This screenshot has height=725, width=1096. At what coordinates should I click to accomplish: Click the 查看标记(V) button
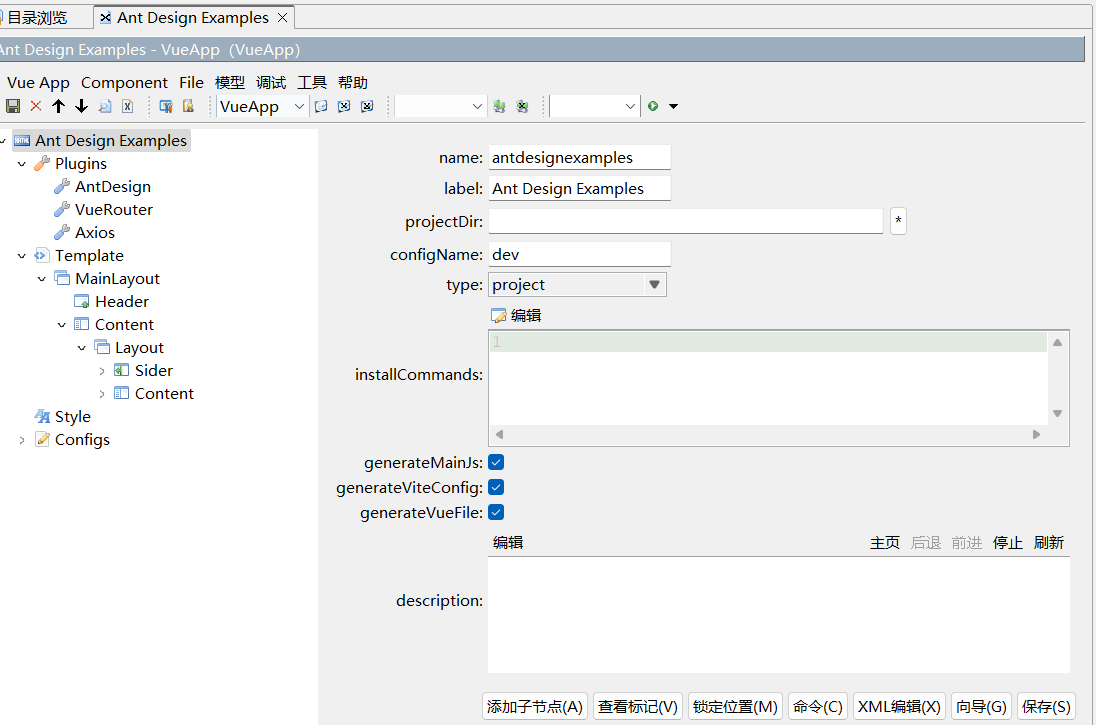click(x=637, y=707)
